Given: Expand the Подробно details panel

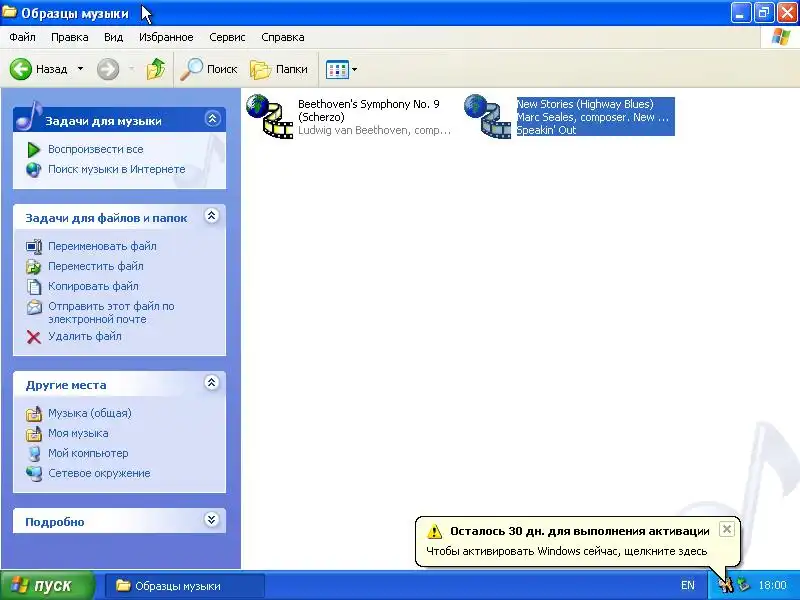Looking at the screenshot, I should (x=212, y=520).
